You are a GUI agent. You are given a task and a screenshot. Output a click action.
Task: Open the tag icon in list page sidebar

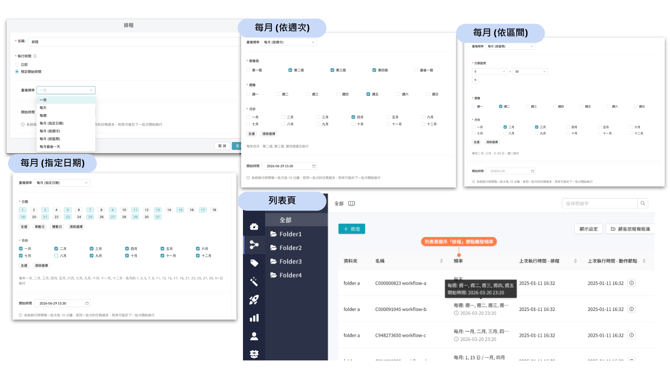point(254,263)
